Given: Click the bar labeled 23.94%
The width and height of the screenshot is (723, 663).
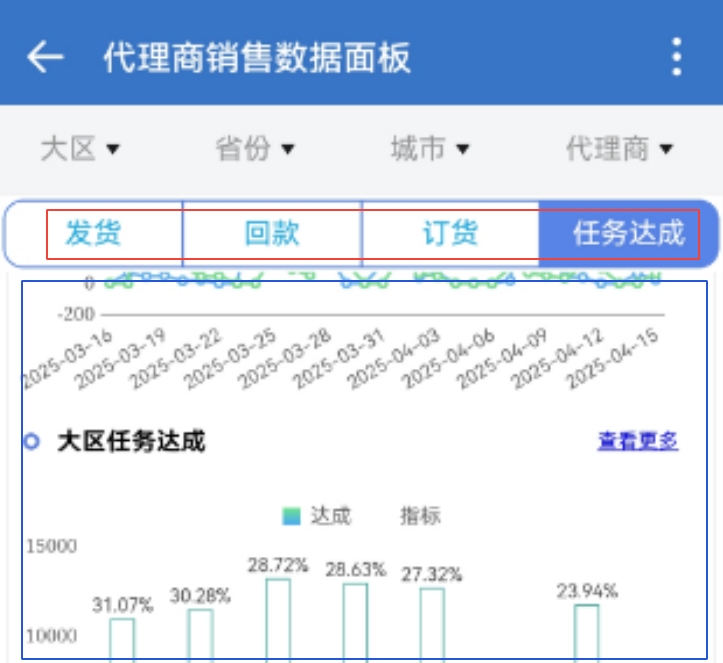Looking at the screenshot, I should [587, 633].
